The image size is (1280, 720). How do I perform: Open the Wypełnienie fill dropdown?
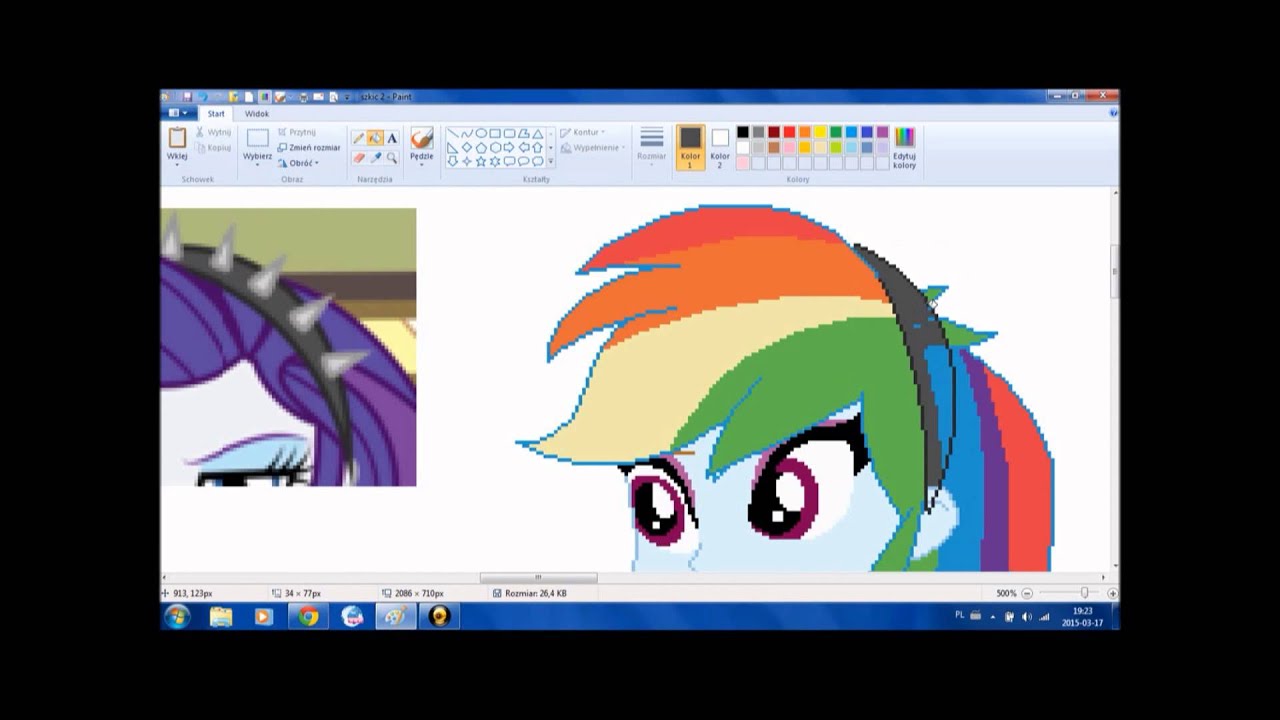[593, 148]
